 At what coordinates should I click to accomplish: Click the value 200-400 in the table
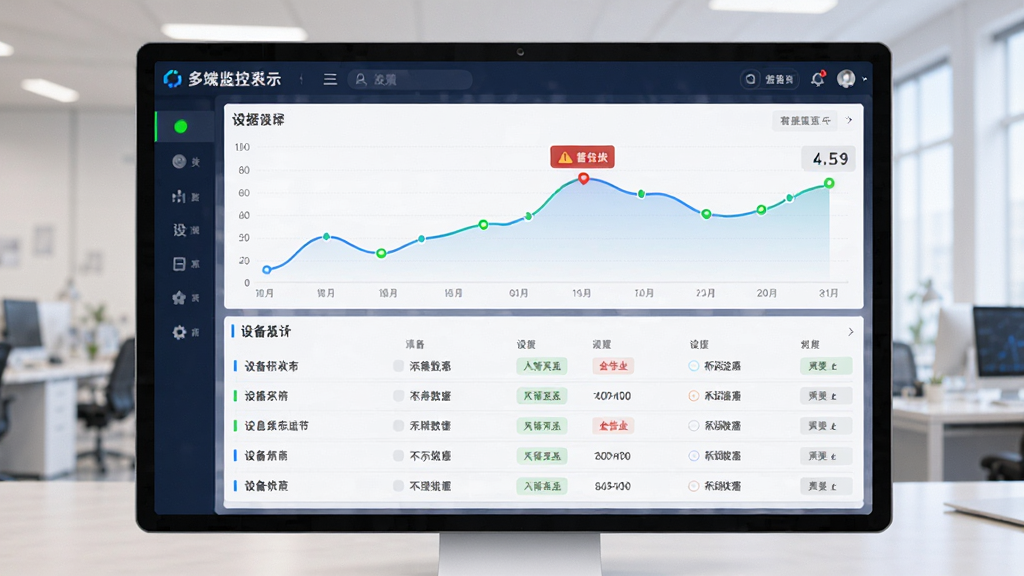point(612,456)
